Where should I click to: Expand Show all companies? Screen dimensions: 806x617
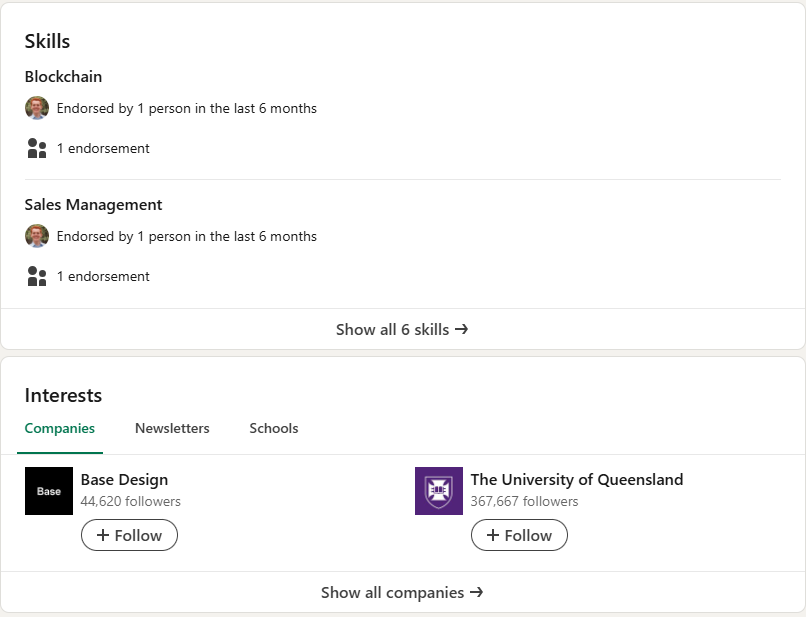[x=402, y=592]
